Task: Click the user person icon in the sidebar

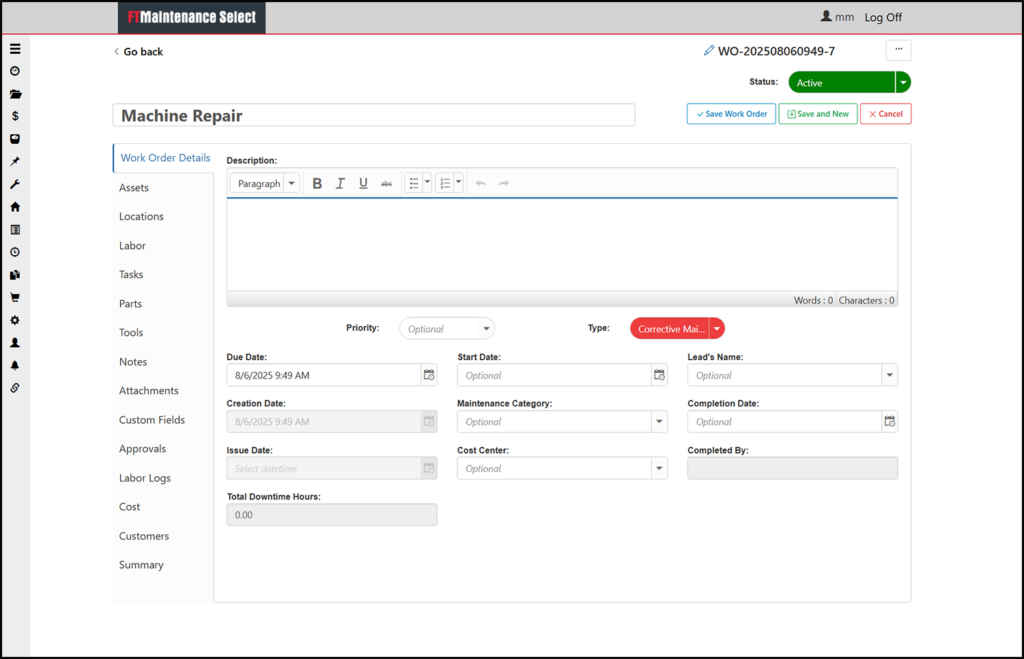Action: [x=15, y=343]
